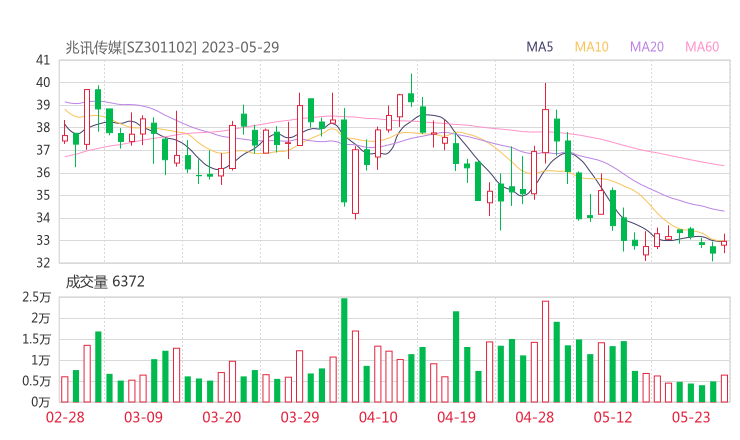
Task: Click the tallest green volume bar
Action: pos(344,350)
